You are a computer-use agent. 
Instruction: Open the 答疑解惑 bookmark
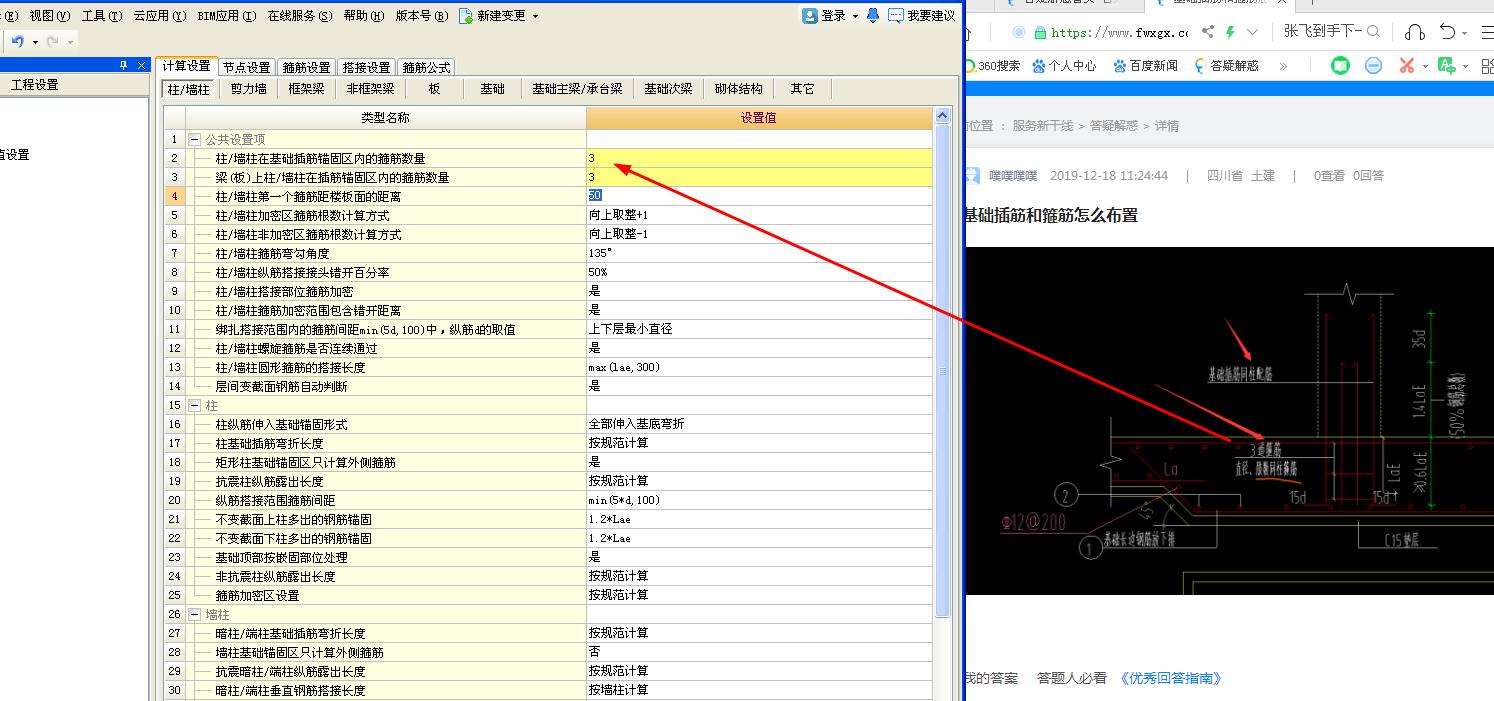[1225, 66]
